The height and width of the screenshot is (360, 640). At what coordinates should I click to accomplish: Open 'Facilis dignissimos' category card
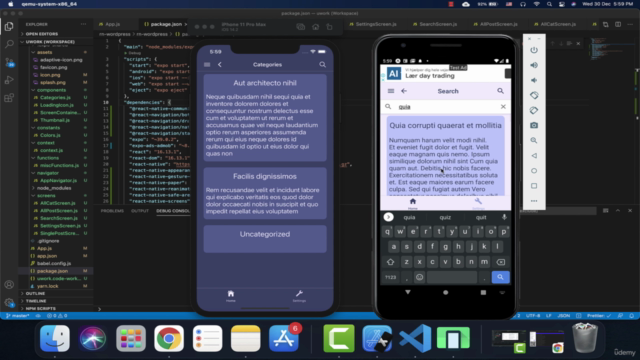[x=265, y=193]
